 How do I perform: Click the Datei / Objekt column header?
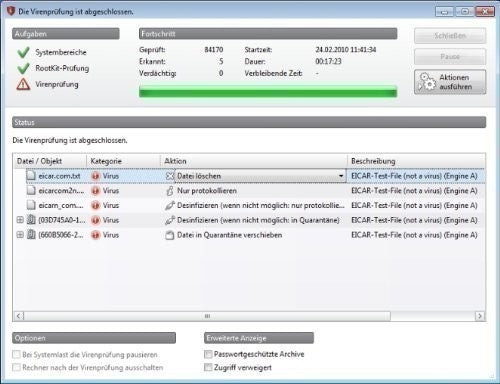(x=50, y=161)
